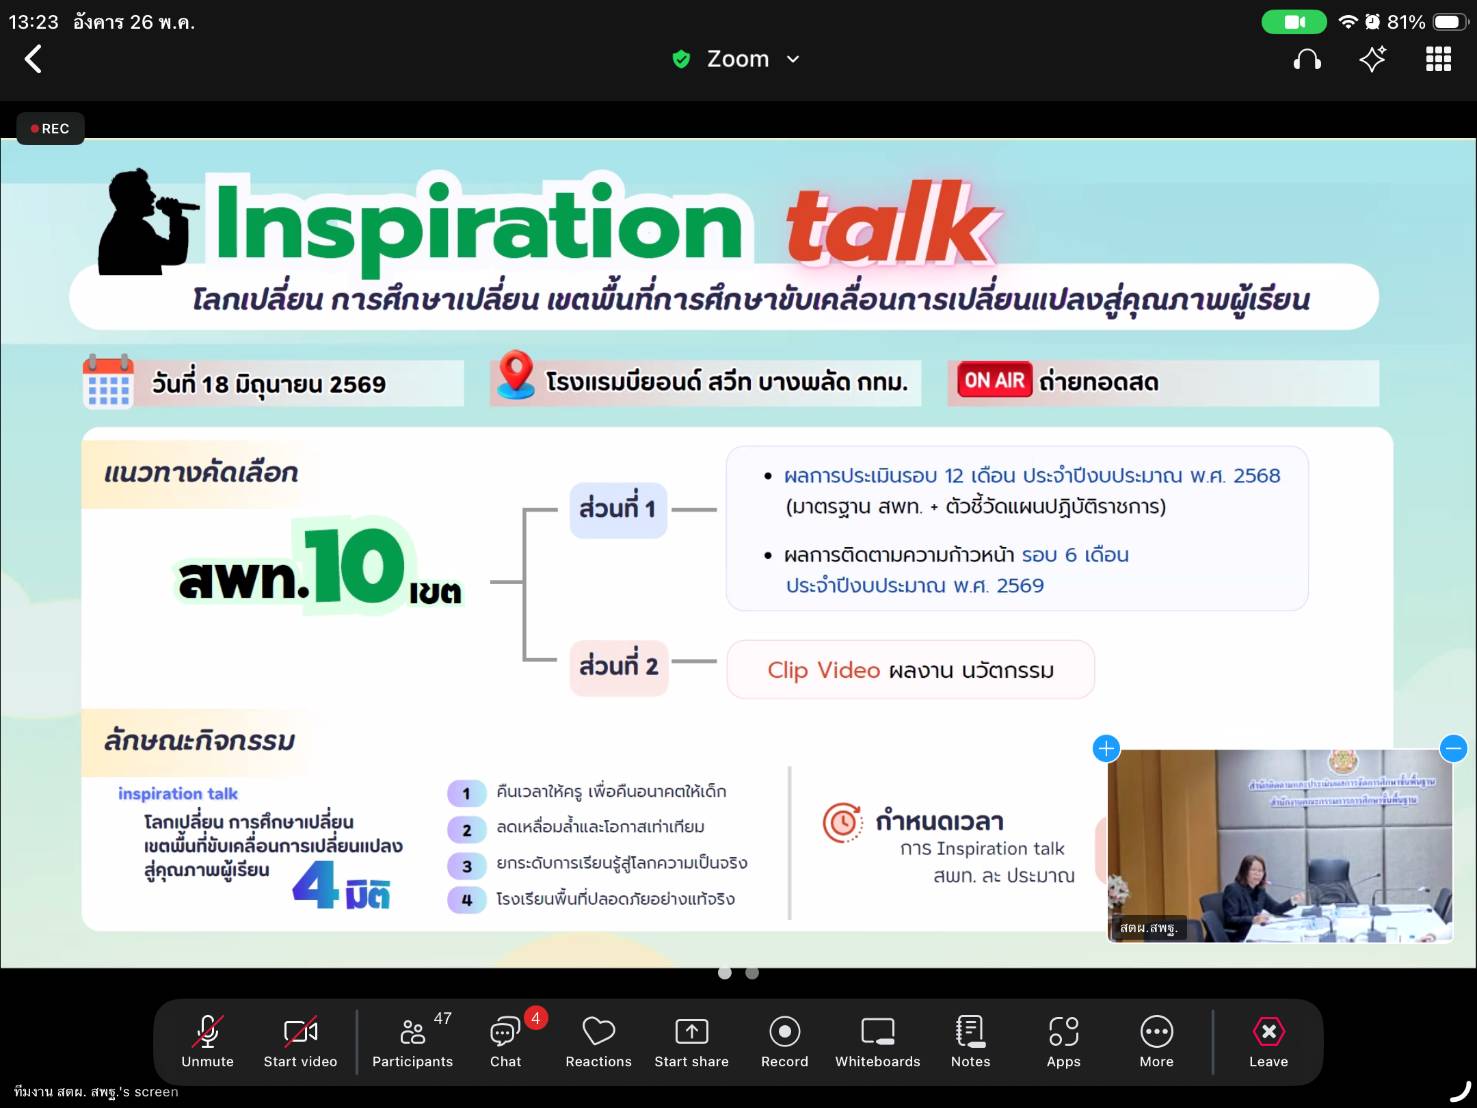
Task: Tap the clock time 13:23 in status bar
Action: (34, 21)
